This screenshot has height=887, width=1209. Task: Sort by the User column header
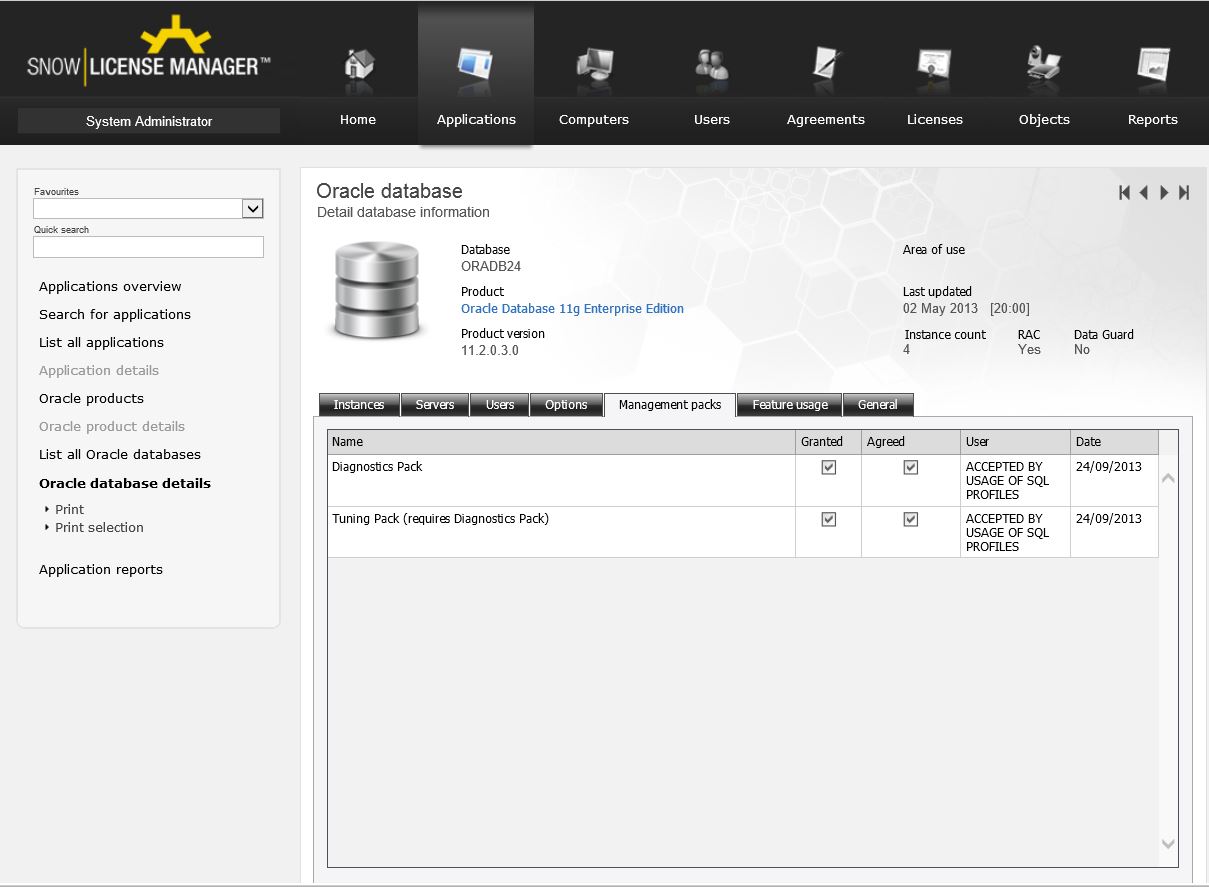tap(1015, 442)
